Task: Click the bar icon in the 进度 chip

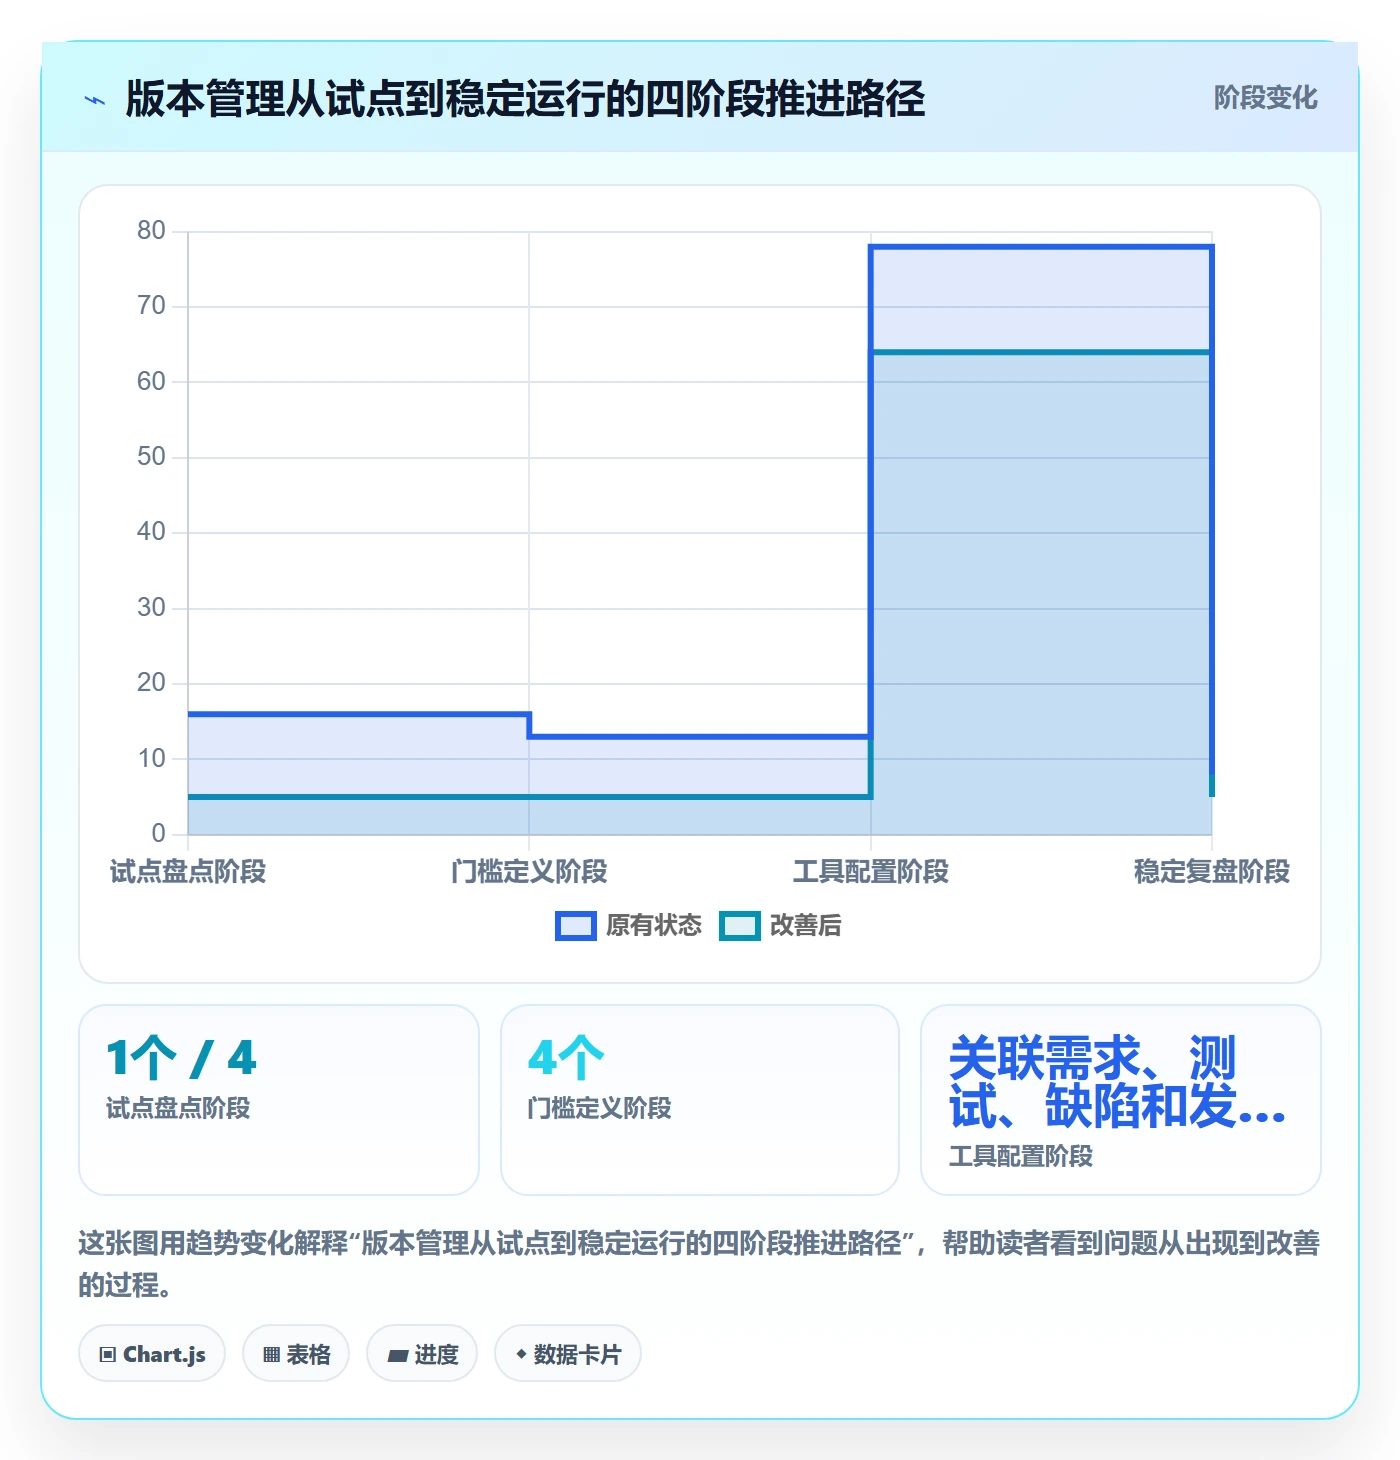Action: (x=398, y=1356)
